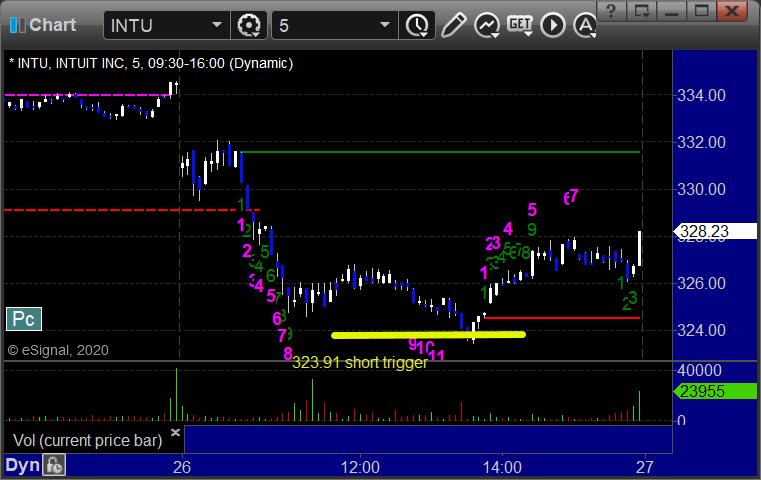761x480 pixels.
Task: Click the bar replay play button
Action: [x=553, y=25]
